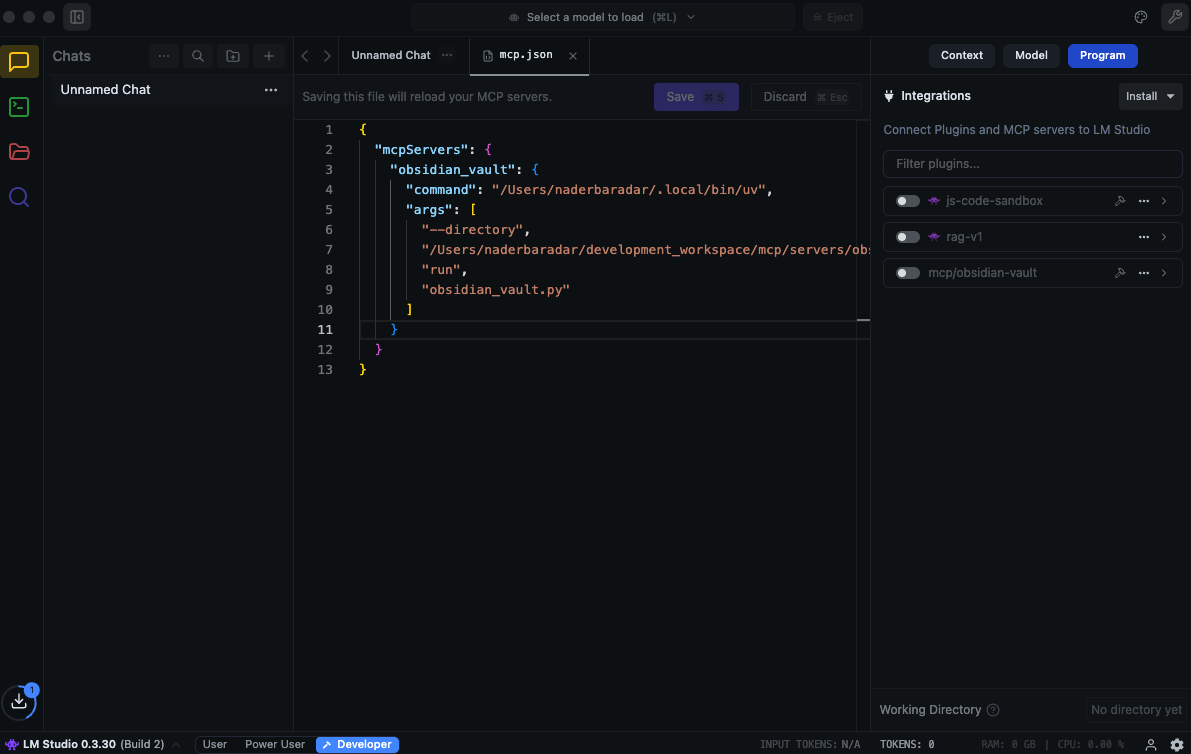Open the Install dropdown in Integrations
Viewport: 1191px width, 754px height.
click(1150, 96)
